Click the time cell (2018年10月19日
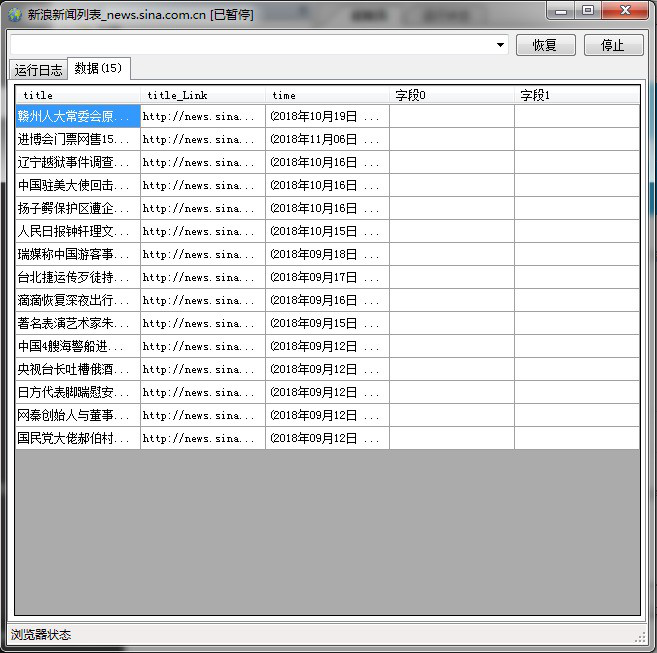Viewport: 657px width, 653px height. coord(327,116)
